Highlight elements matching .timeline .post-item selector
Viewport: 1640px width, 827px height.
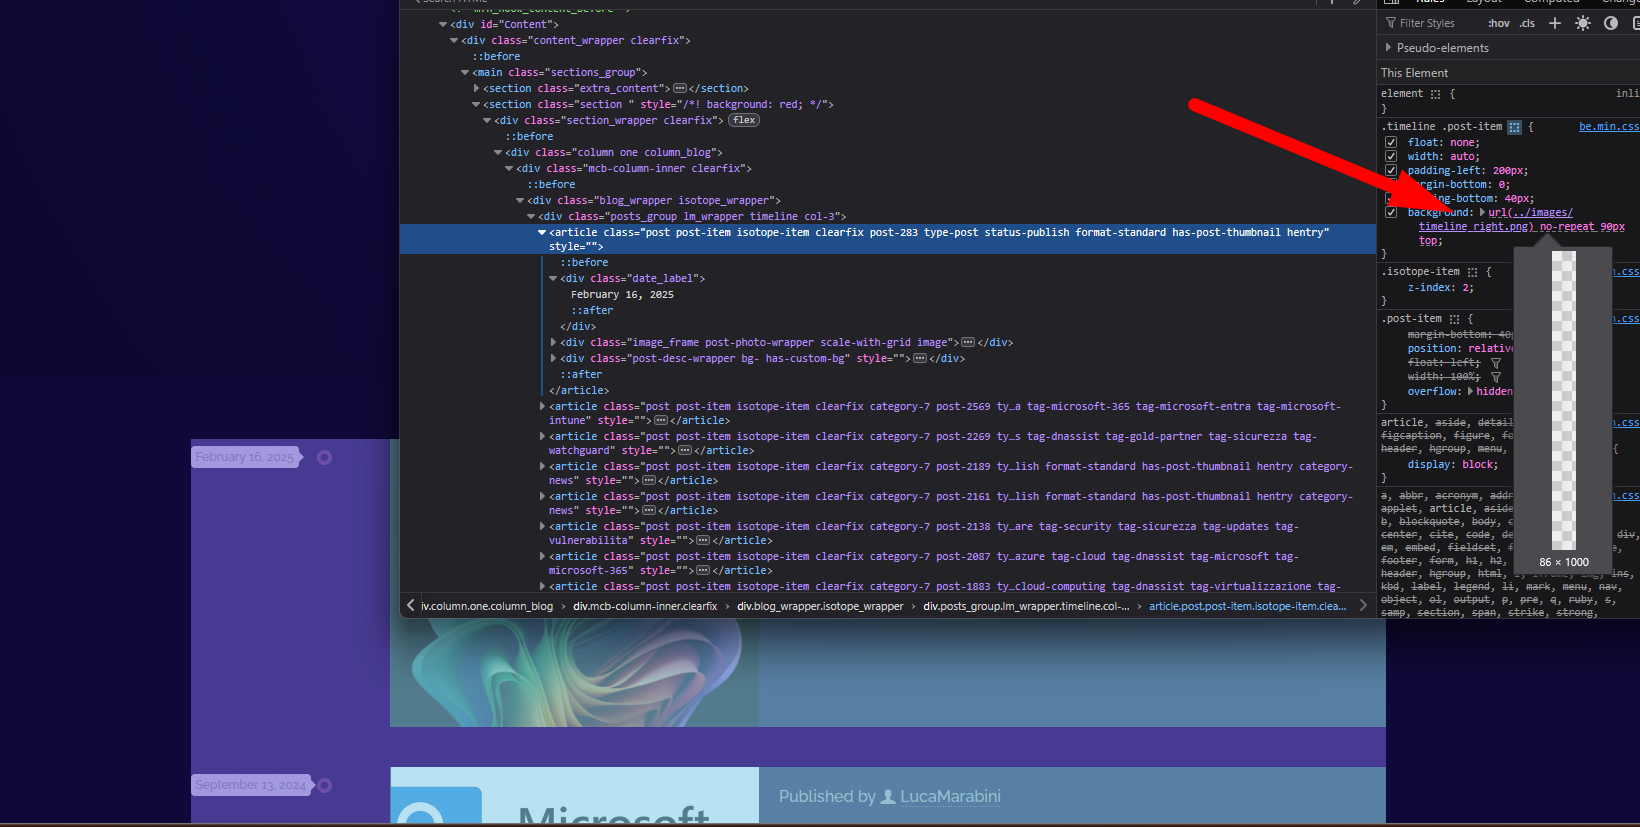coord(1514,127)
